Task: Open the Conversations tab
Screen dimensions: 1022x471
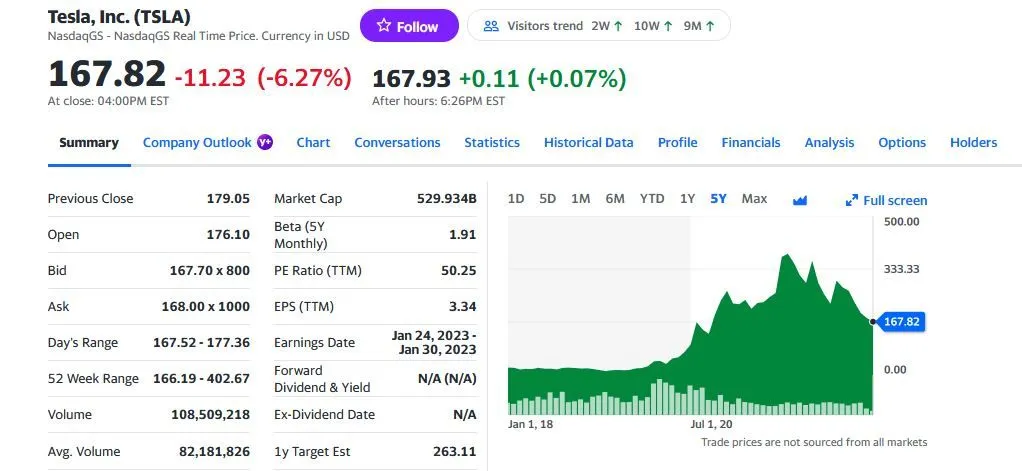Action: click(397, 143)
